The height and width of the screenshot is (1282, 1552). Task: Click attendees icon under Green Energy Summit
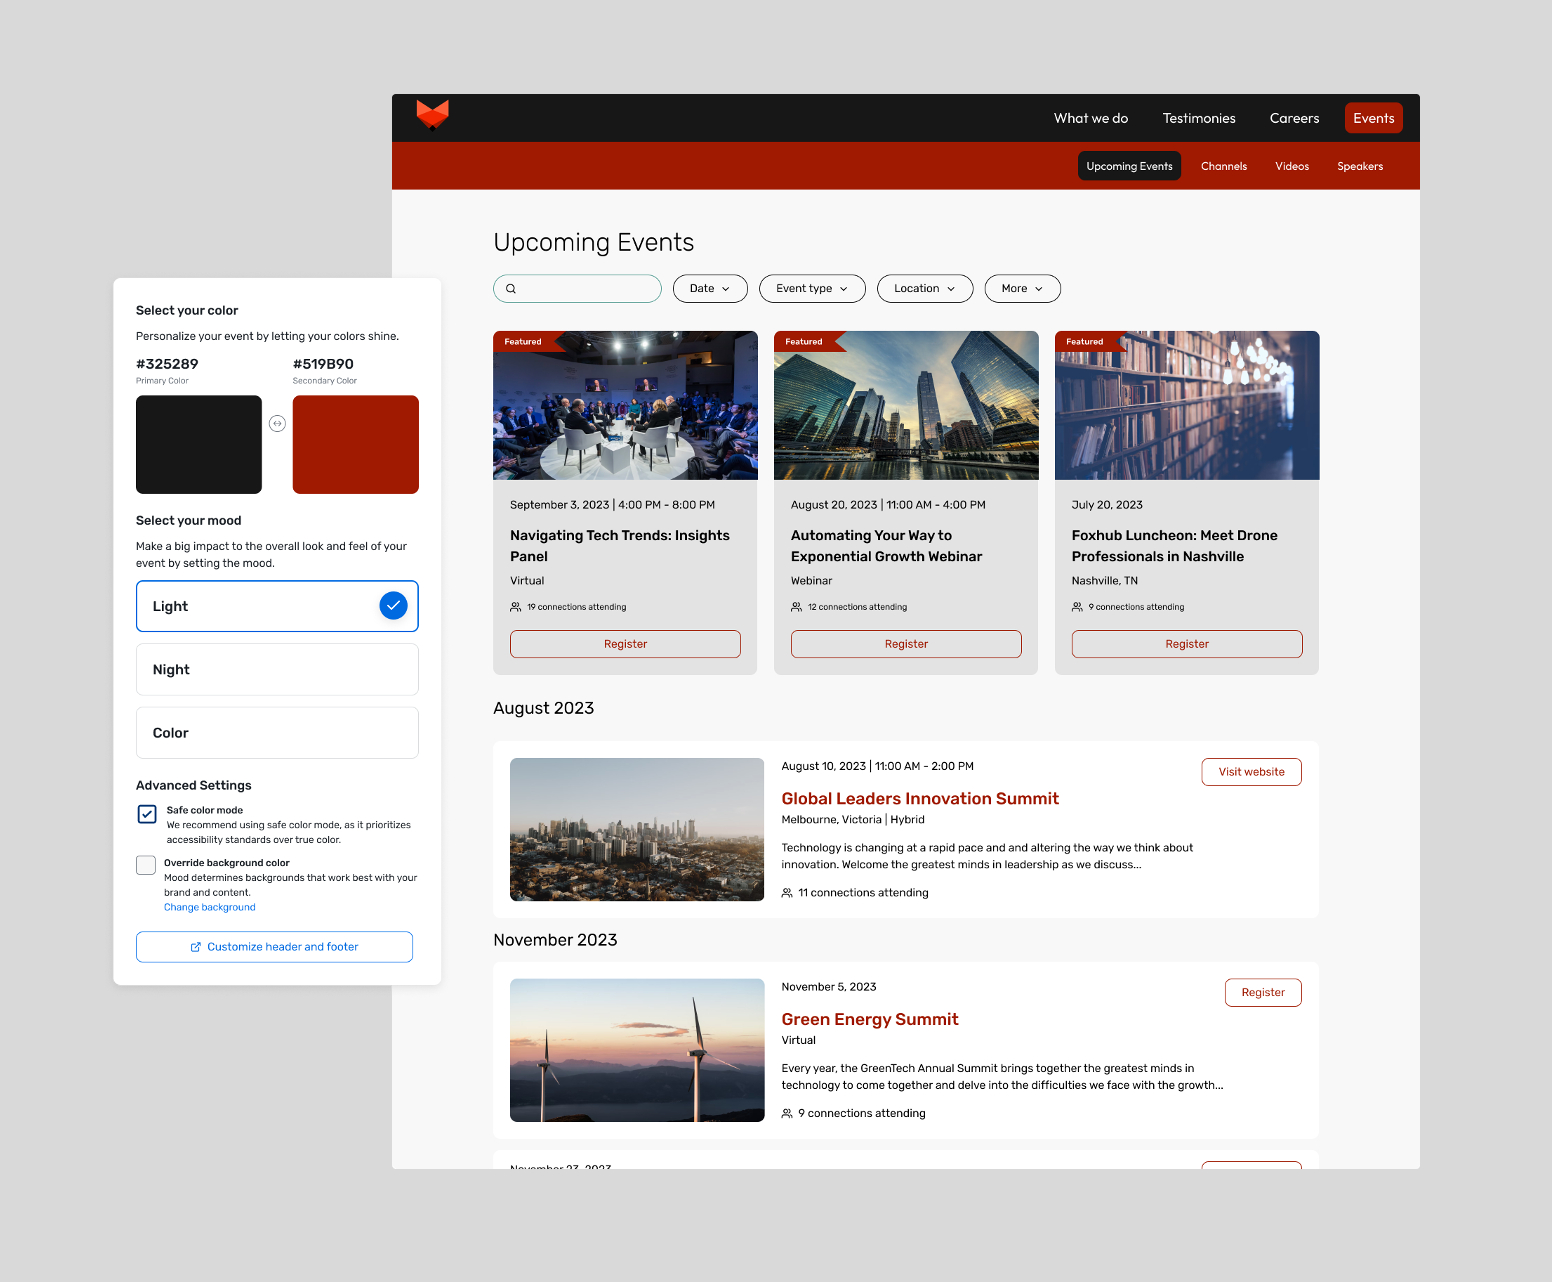point(787,1113)
